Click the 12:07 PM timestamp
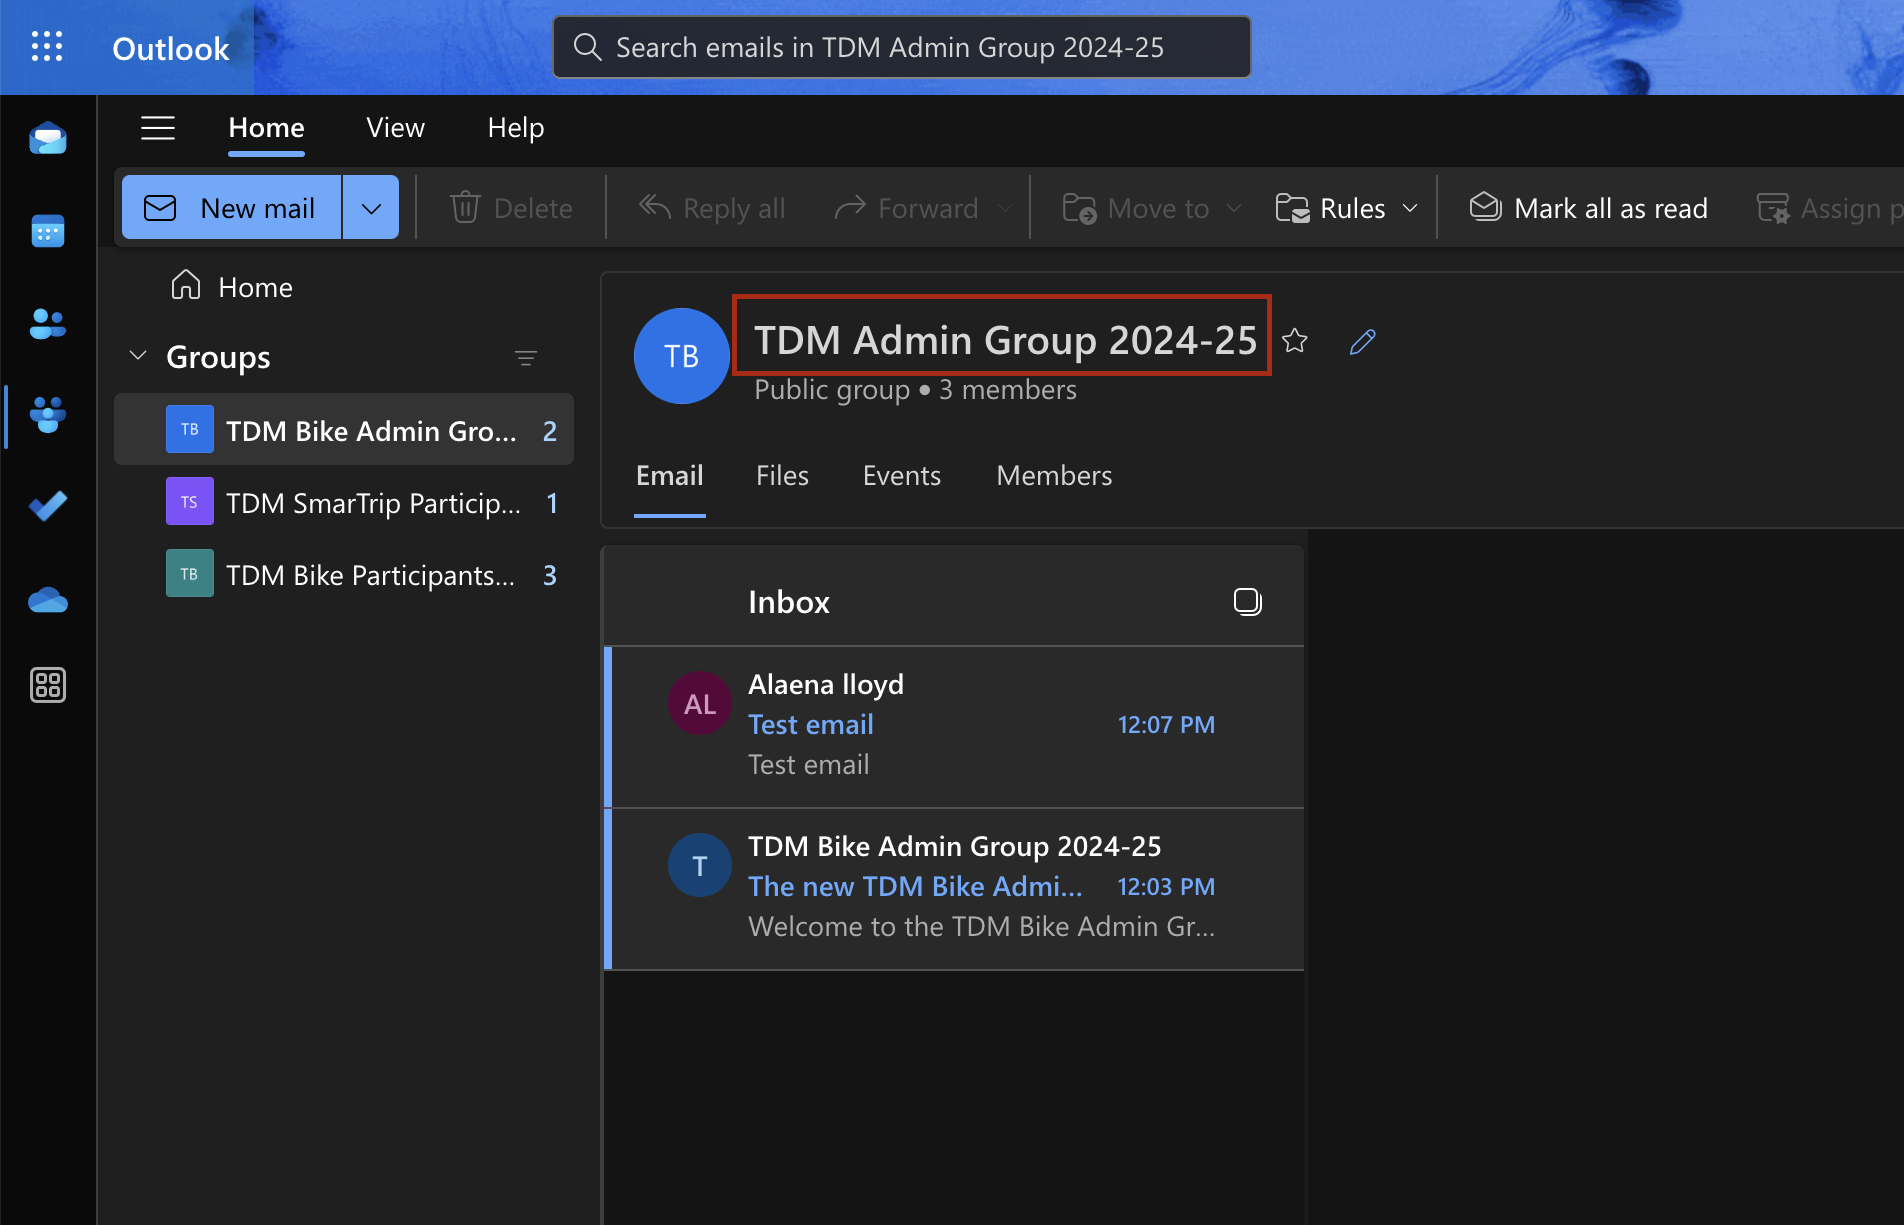The image size is (1904, 1225). [x=1166, y=725]
